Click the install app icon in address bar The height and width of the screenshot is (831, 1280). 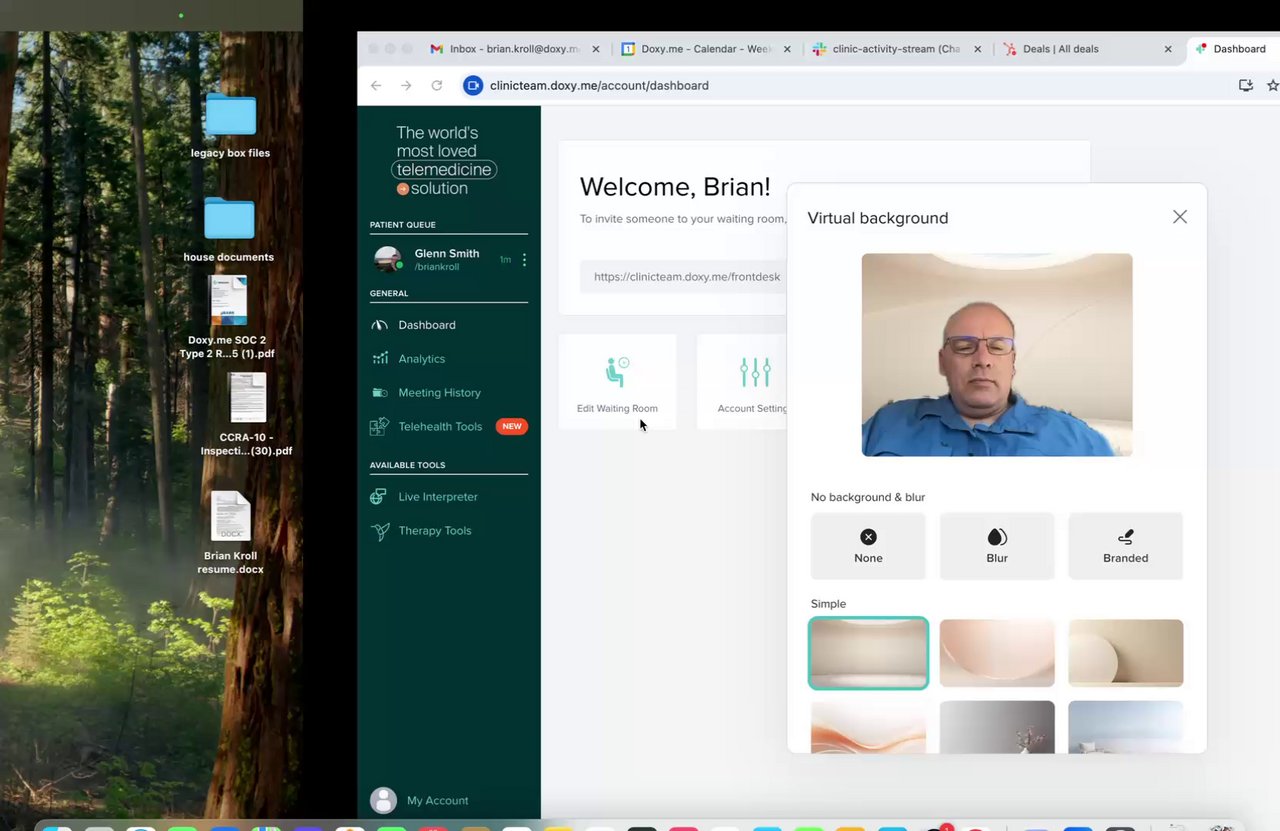click(1246, 86)
